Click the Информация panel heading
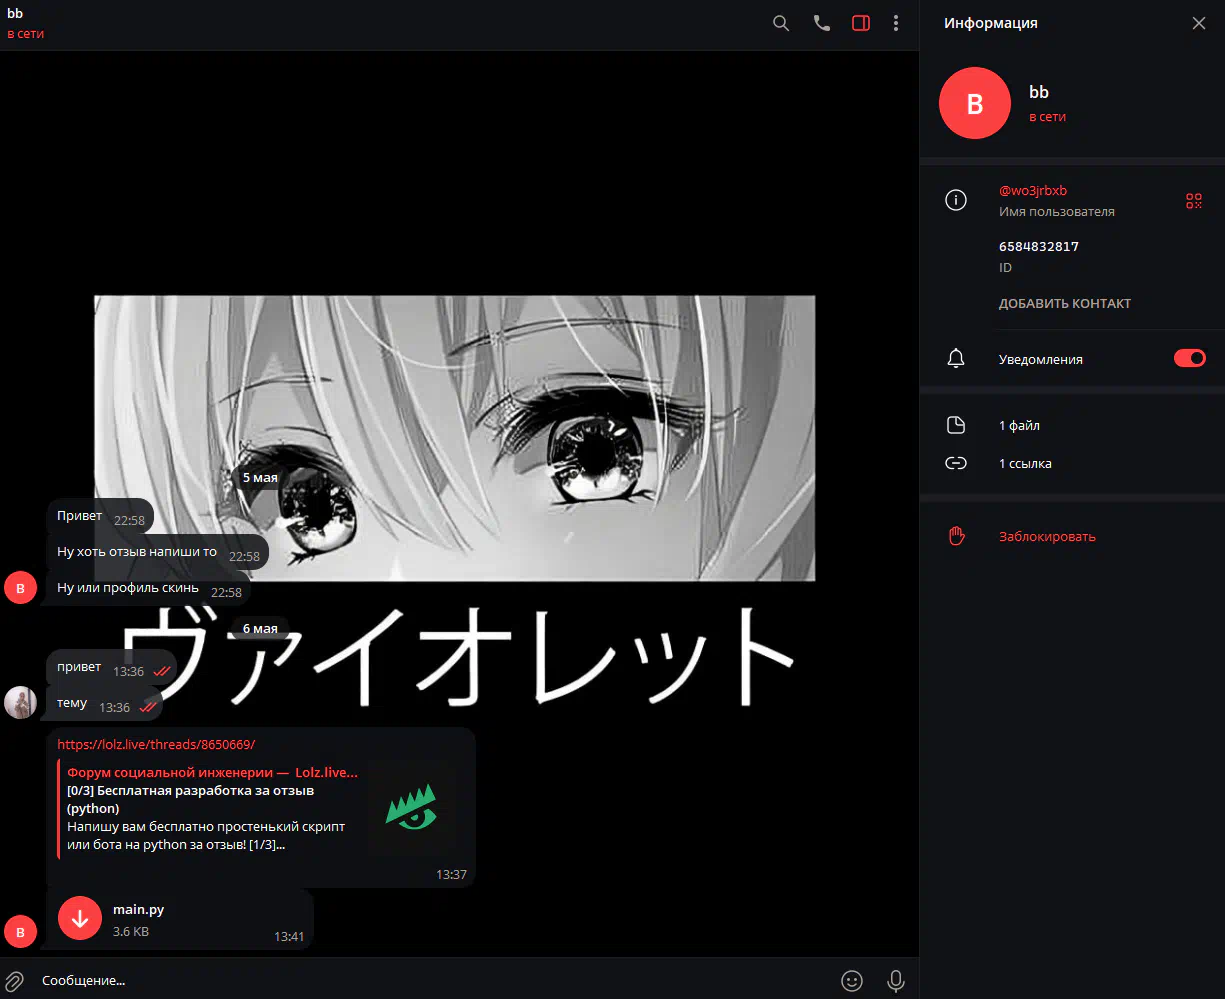Viewport: 1225px width, 999px height. click(991, 23)
